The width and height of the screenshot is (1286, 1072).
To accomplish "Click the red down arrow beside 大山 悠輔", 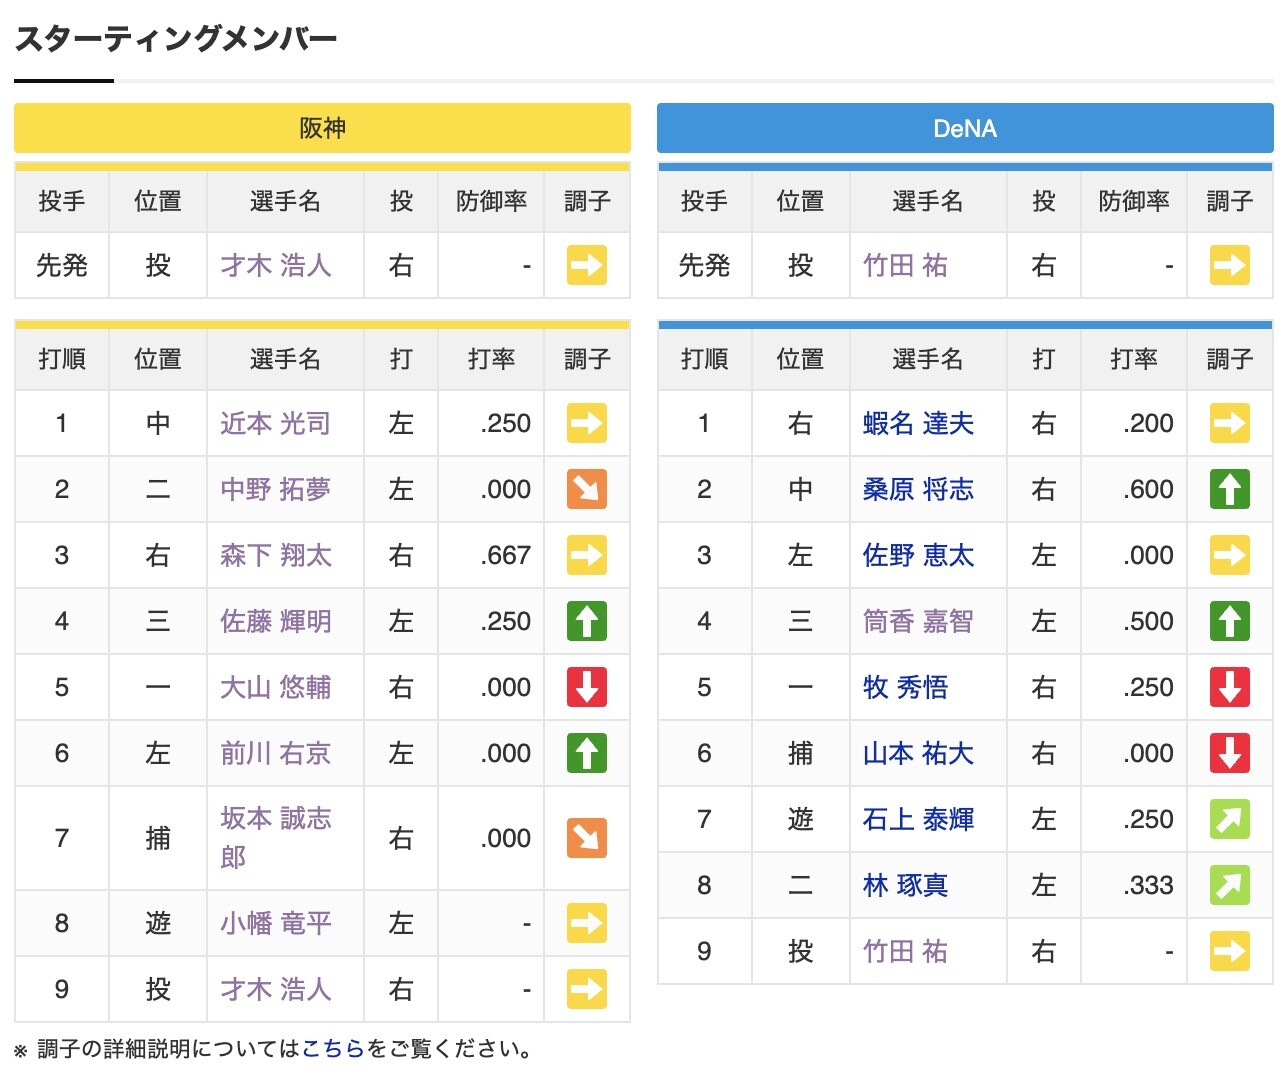I will 587,687.
